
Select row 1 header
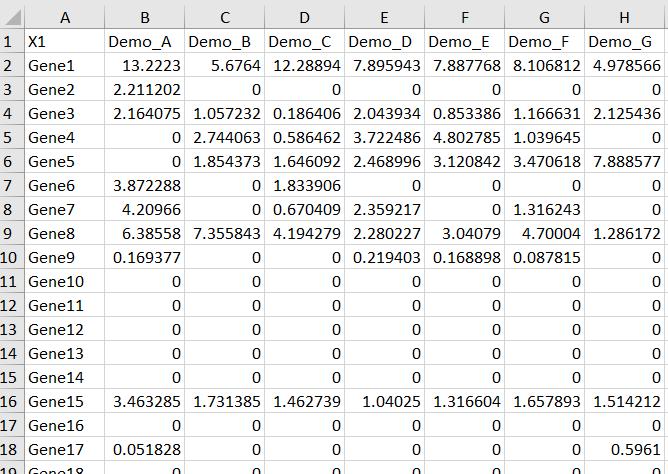(12, 42)
